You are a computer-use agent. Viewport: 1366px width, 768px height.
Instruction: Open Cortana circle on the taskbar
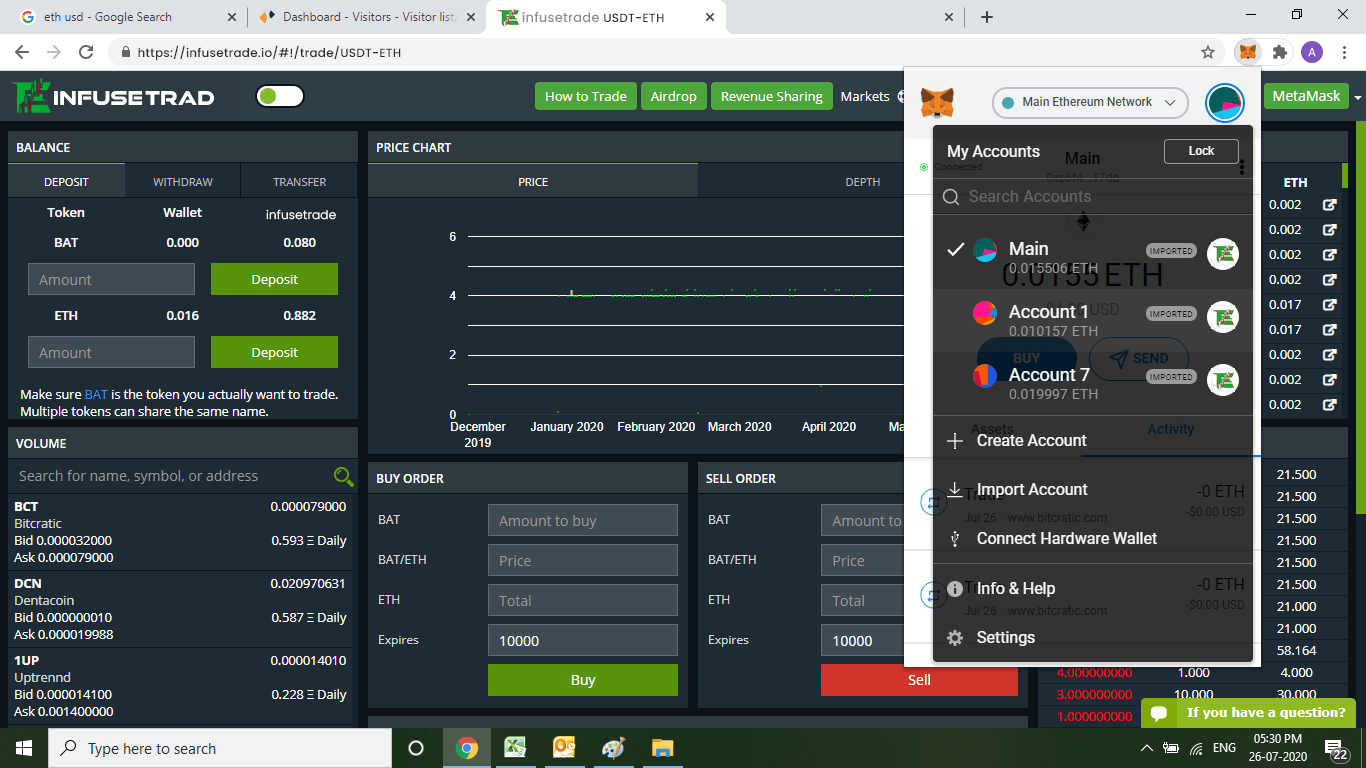416,748
